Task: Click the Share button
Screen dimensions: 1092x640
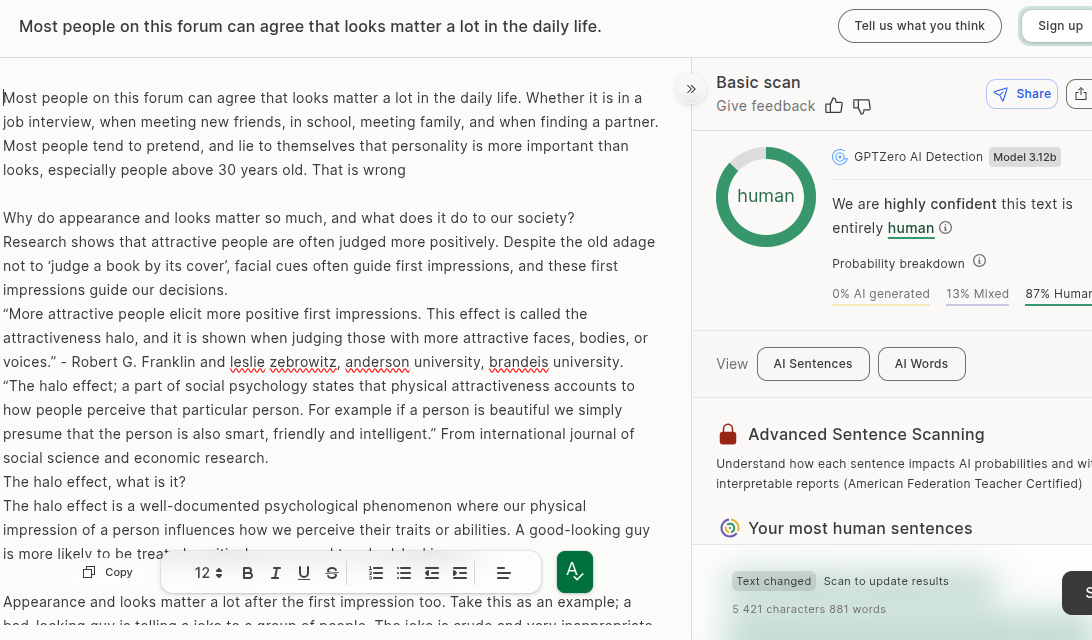Action: coord(1022,94)
